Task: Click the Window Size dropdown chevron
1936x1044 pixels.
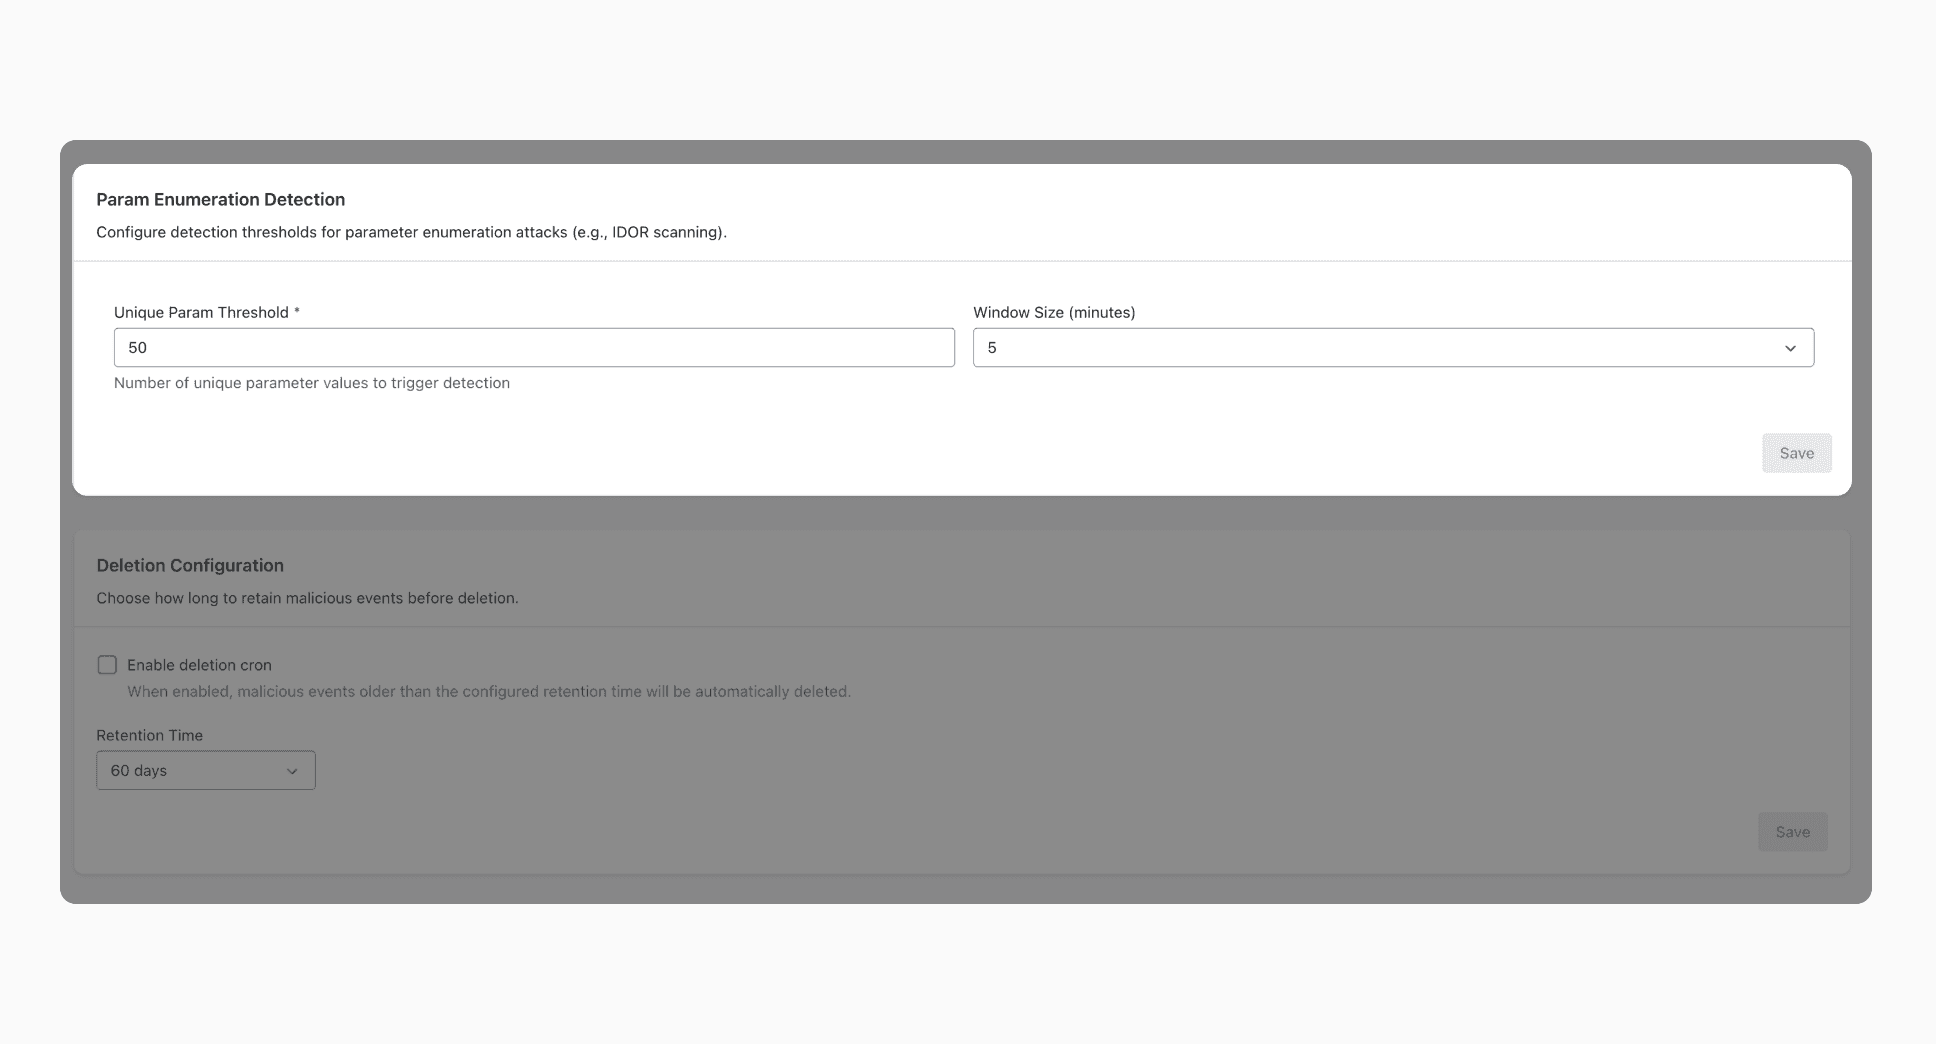Action: (1790, 347)
